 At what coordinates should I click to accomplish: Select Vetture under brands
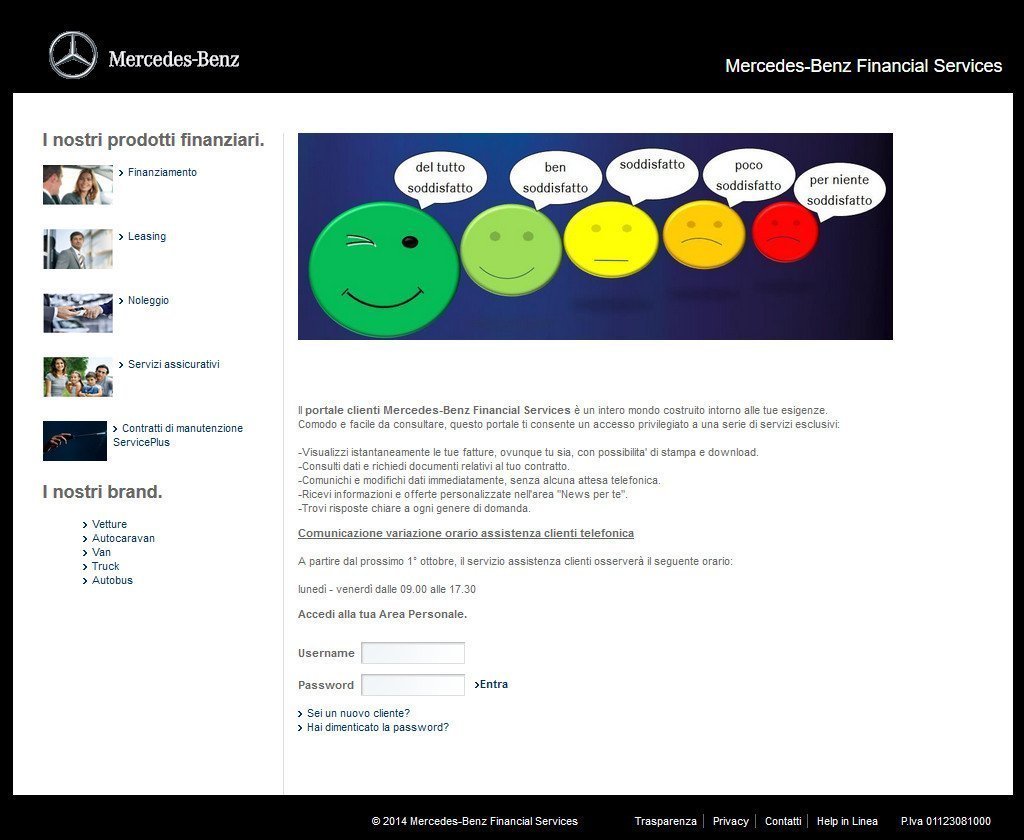click(x=109, y=524)
